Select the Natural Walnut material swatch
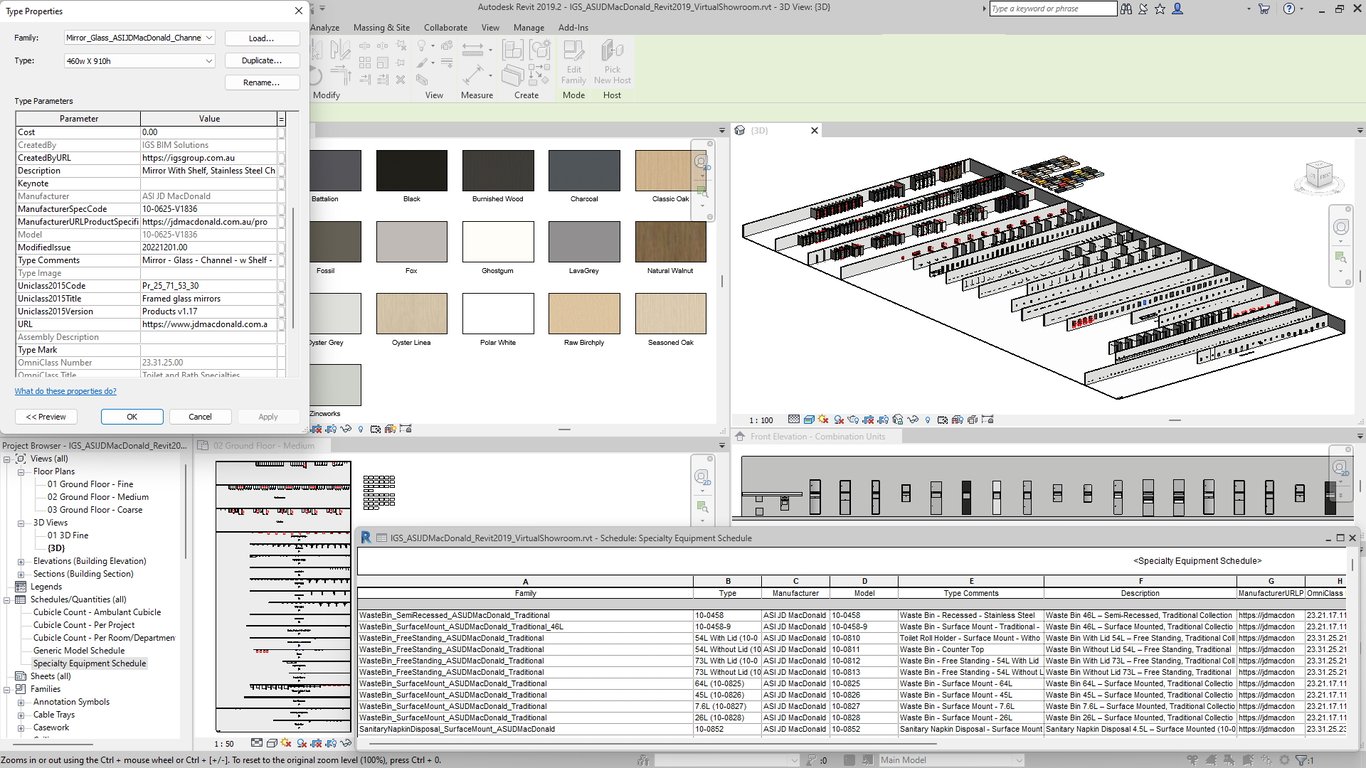Image resolution: width=1366 pixels, height=768 pixels. (670, 243)
